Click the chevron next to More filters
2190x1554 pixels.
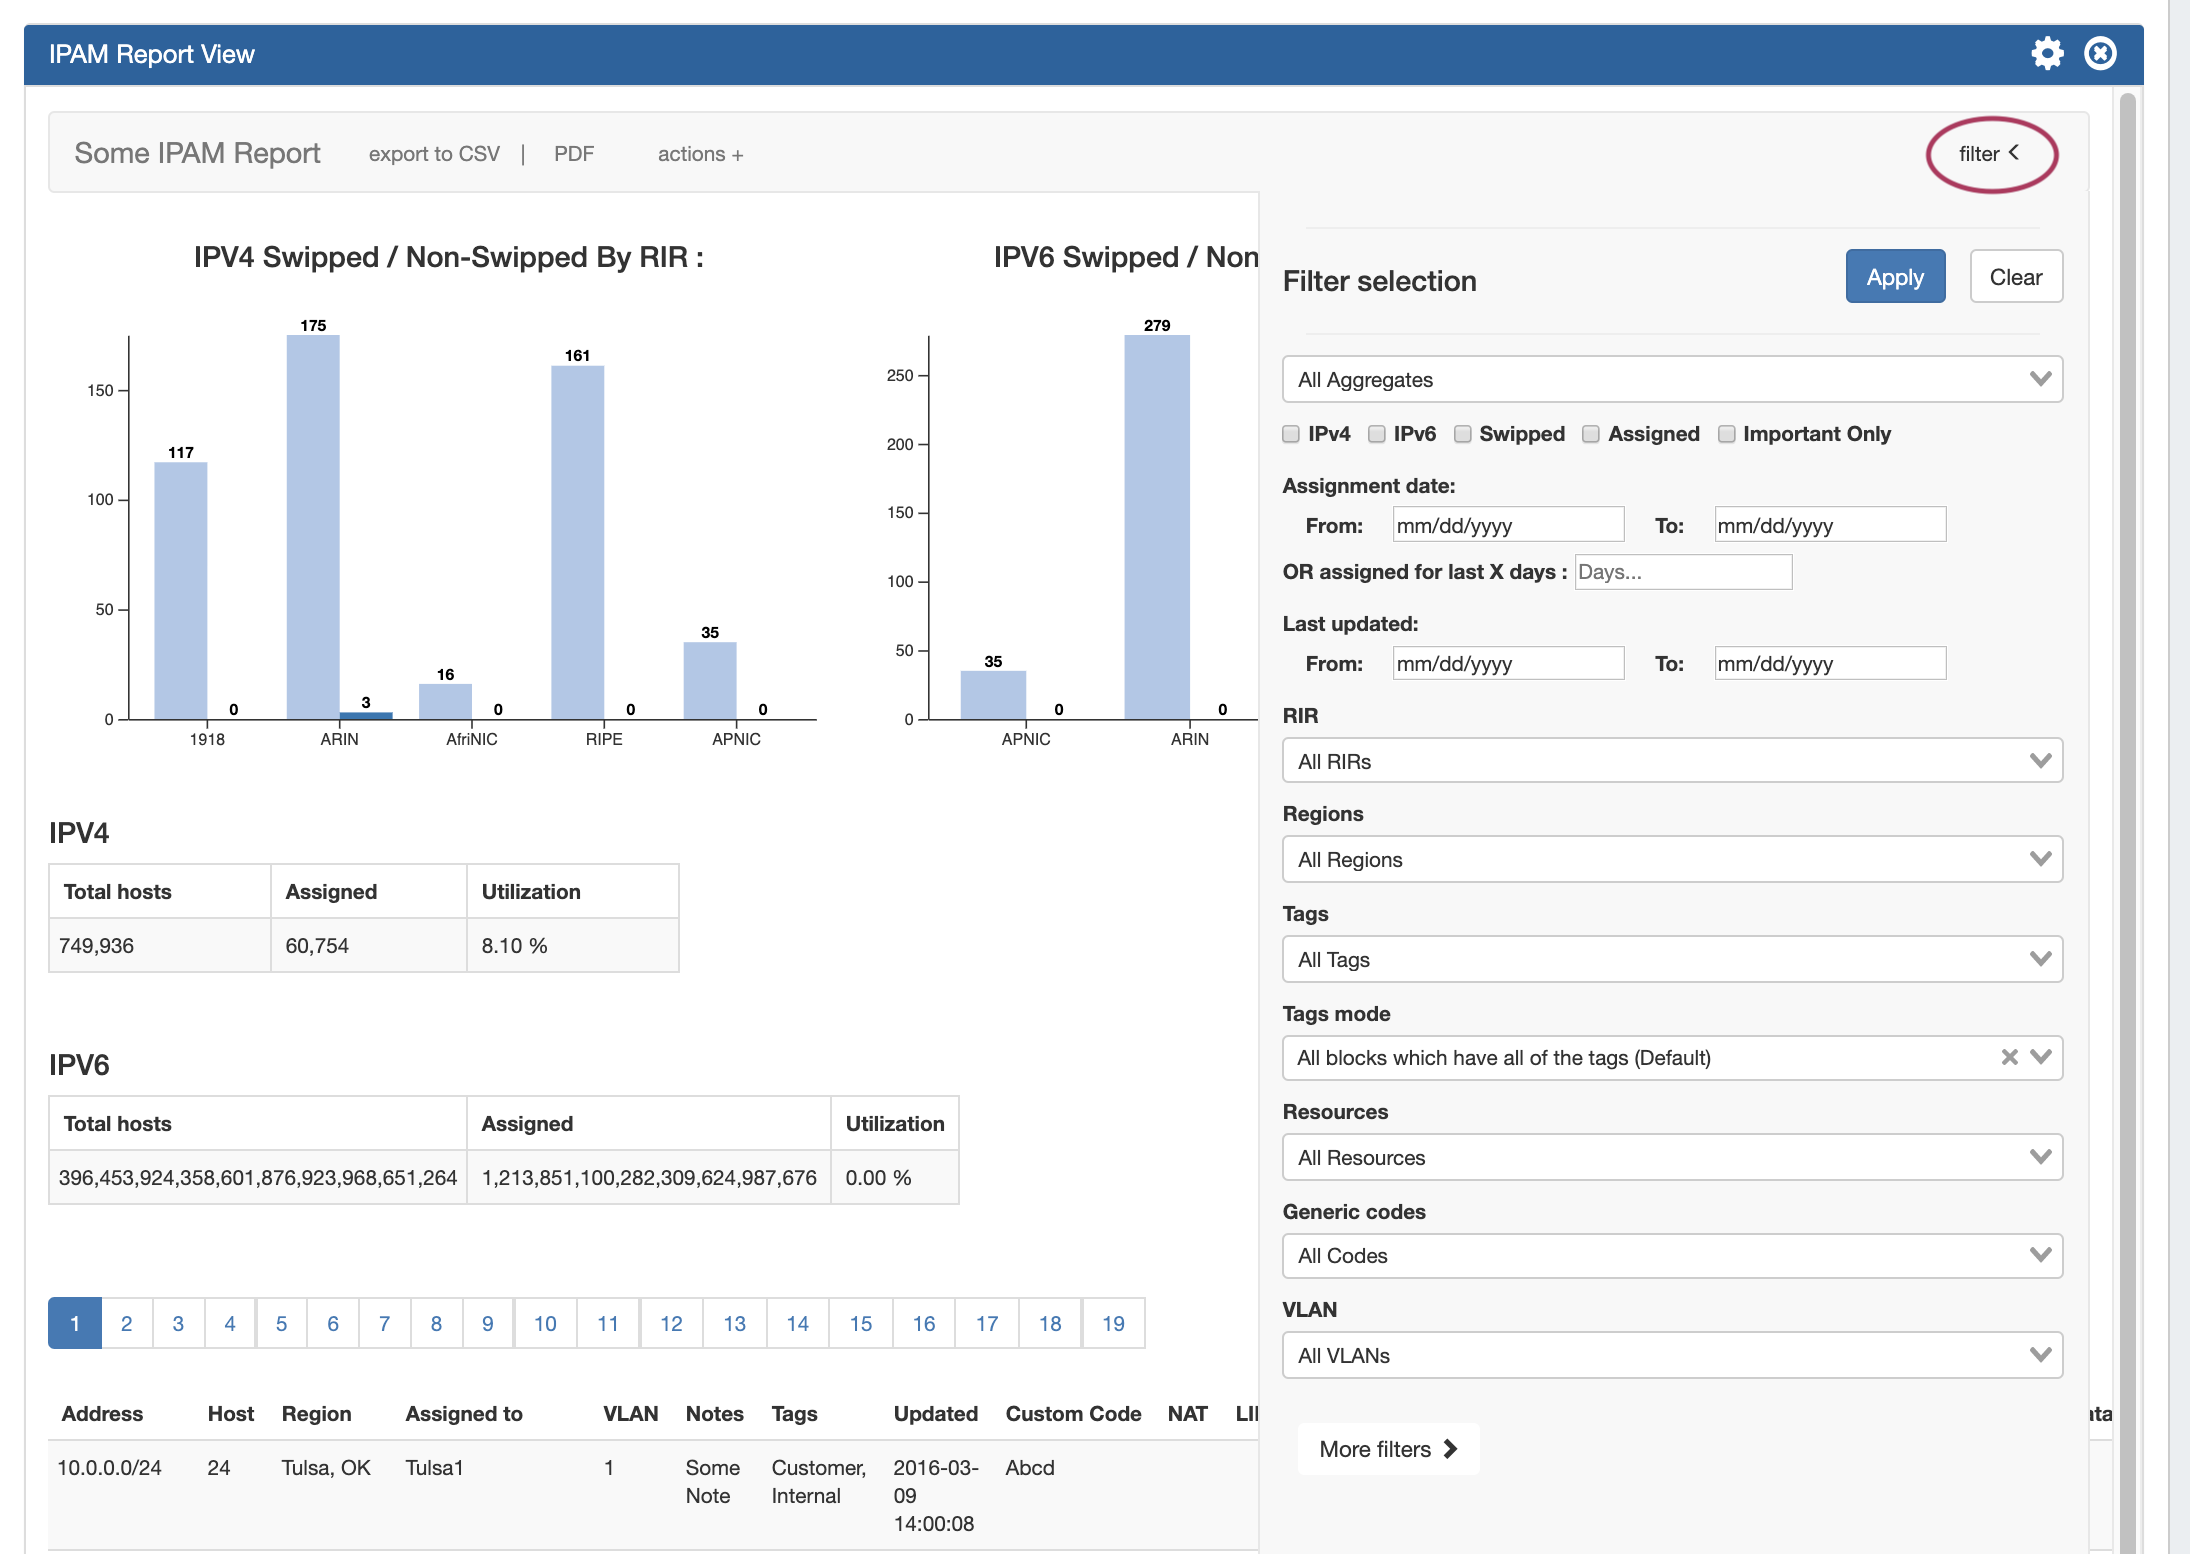1451,1449
